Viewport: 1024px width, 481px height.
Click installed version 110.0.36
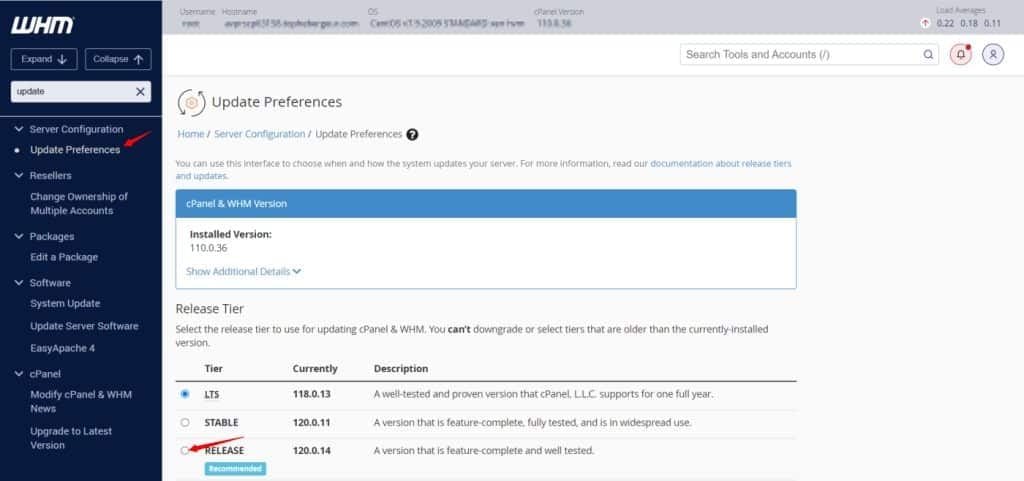(x=208, y=248)
